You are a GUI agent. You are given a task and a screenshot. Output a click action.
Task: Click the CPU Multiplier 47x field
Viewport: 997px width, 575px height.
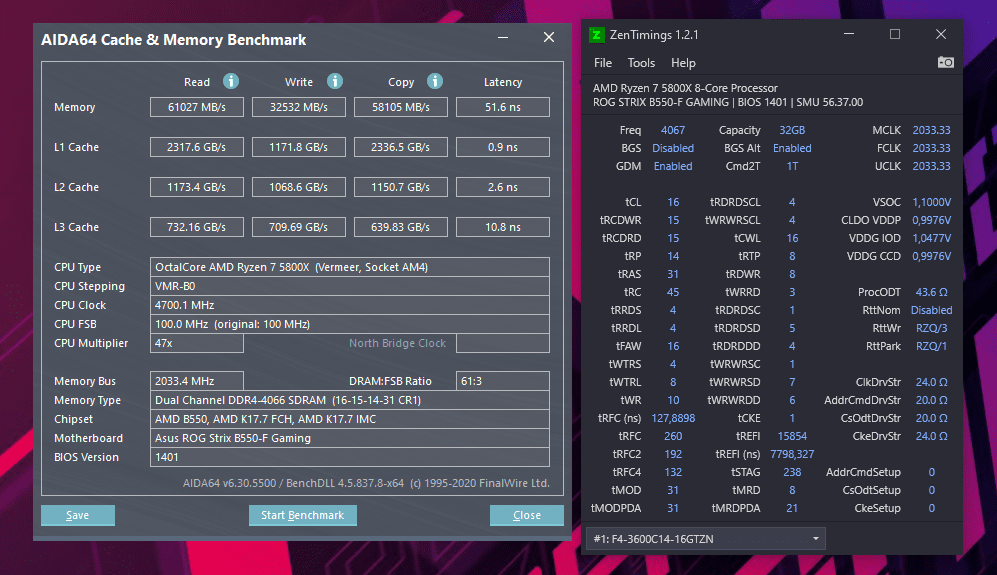click(196, 343)
